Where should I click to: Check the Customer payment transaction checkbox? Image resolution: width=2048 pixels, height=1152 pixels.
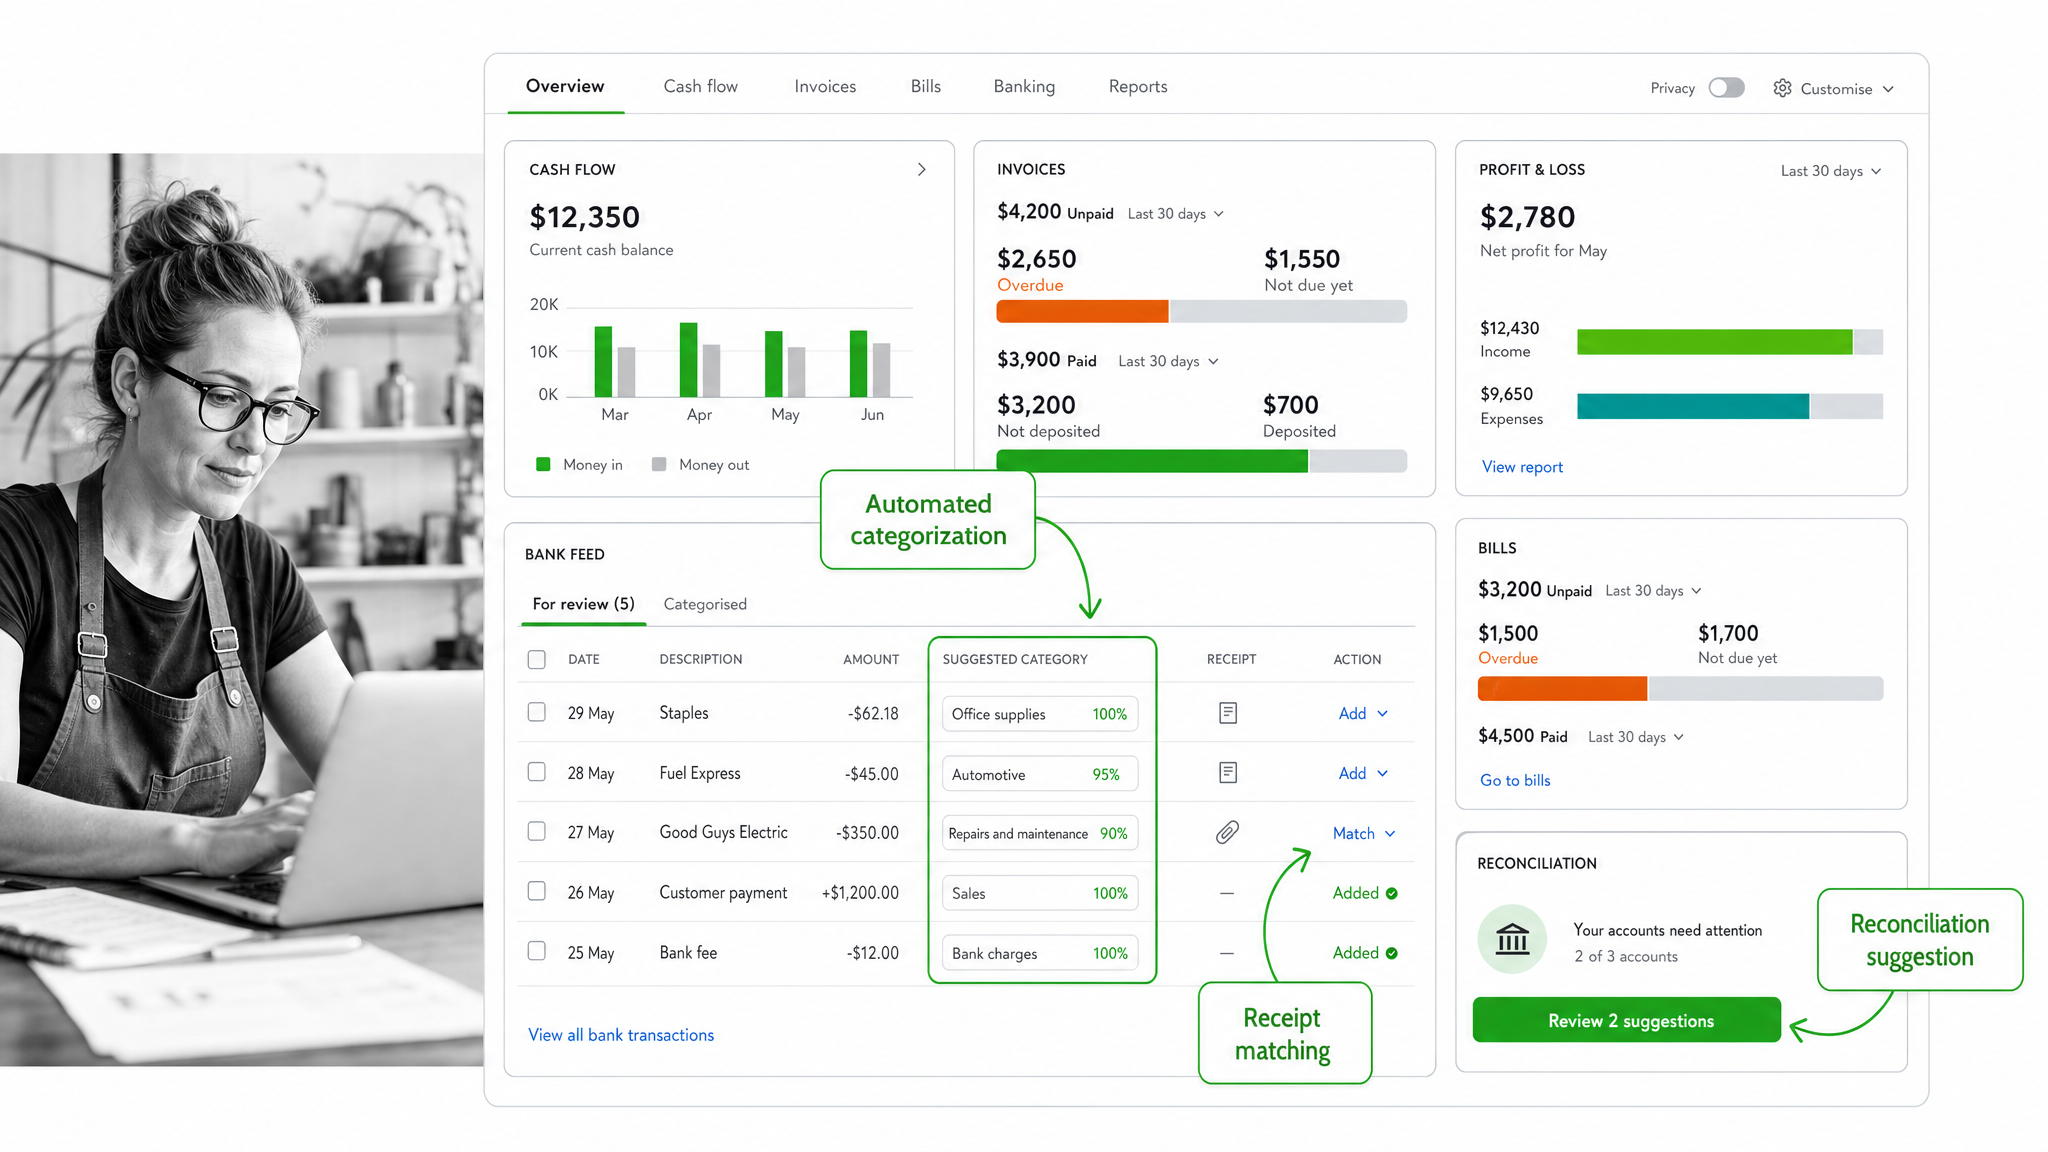click(537, 891)
